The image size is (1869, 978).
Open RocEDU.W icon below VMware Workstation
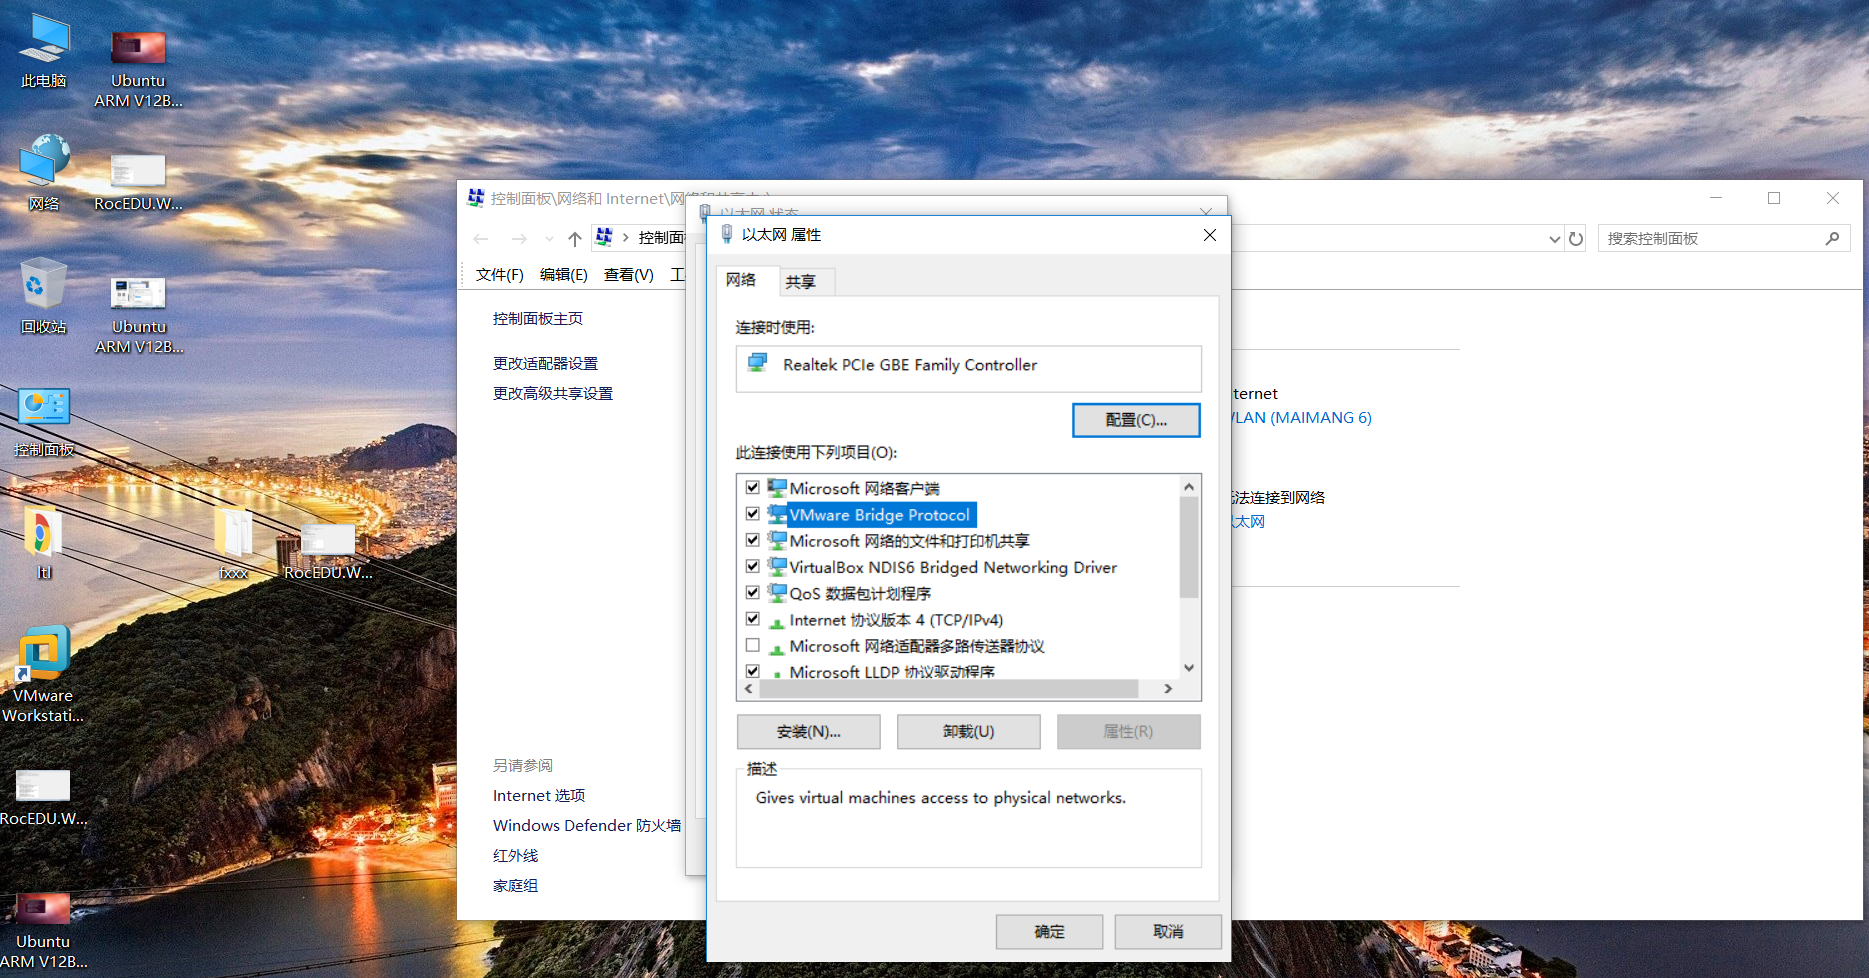pyautogui.click(x=43, y=796)
